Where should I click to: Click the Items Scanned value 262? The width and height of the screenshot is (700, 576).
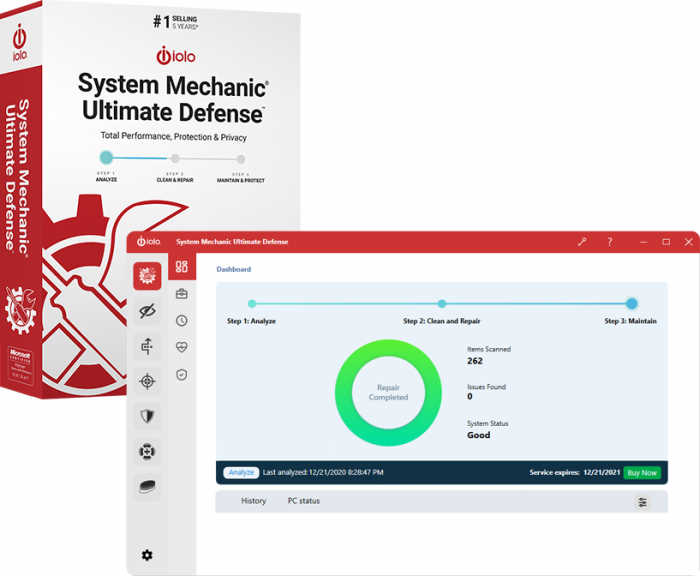click(x=475, y=361)
